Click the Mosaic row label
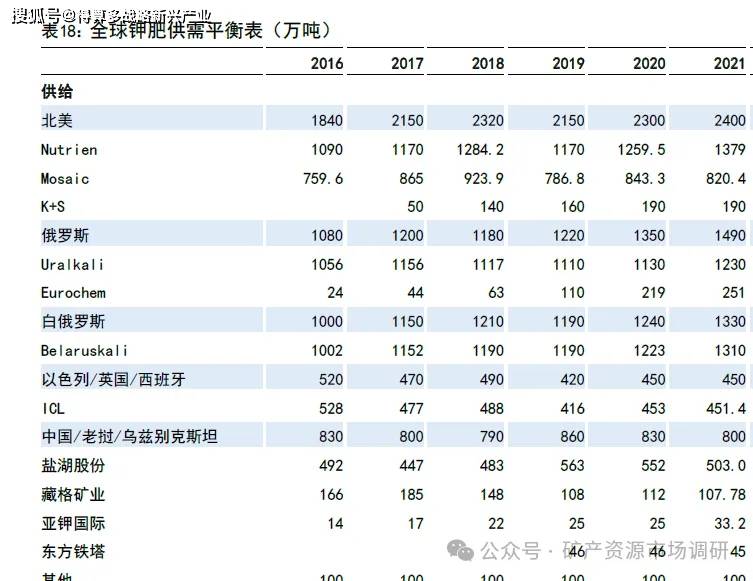 pos(65,179)
